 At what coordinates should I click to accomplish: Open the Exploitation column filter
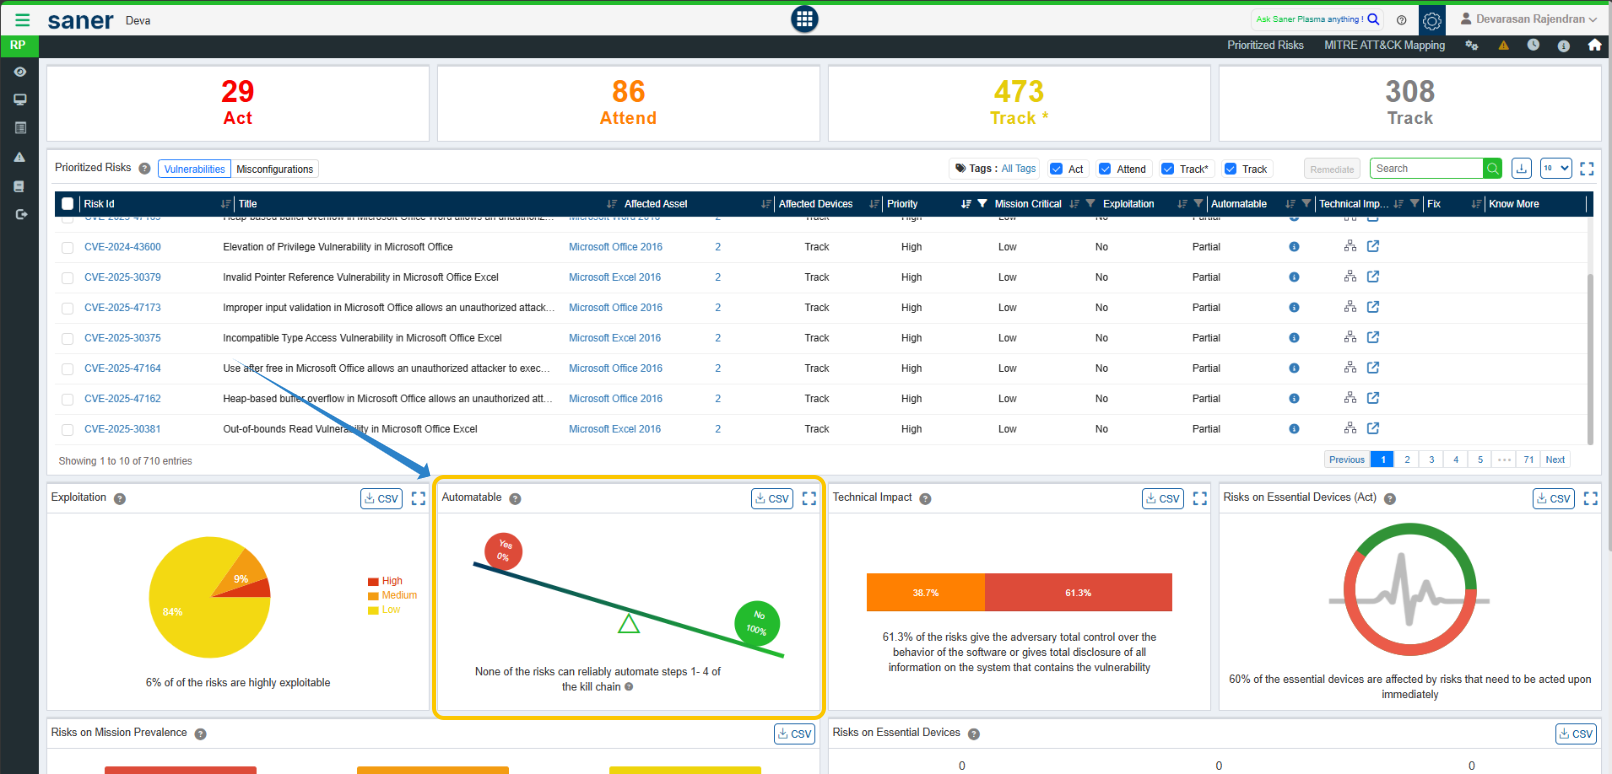point(1198,204)
